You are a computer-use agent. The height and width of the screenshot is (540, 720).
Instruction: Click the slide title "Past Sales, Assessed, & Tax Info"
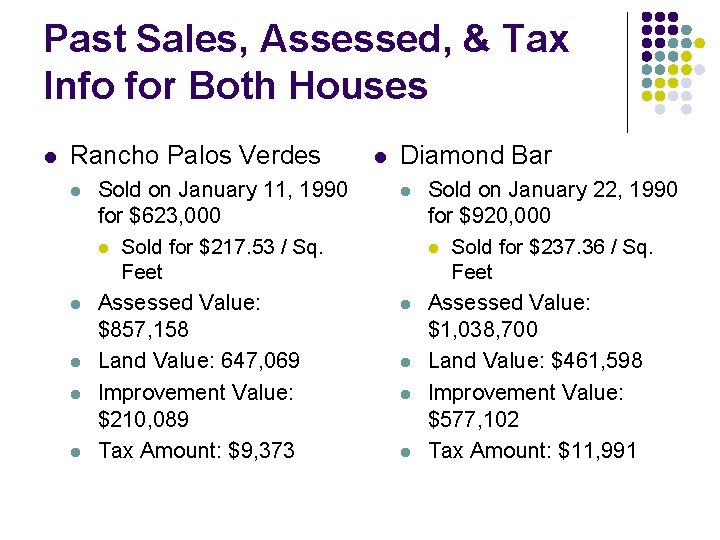pos(305,62)
